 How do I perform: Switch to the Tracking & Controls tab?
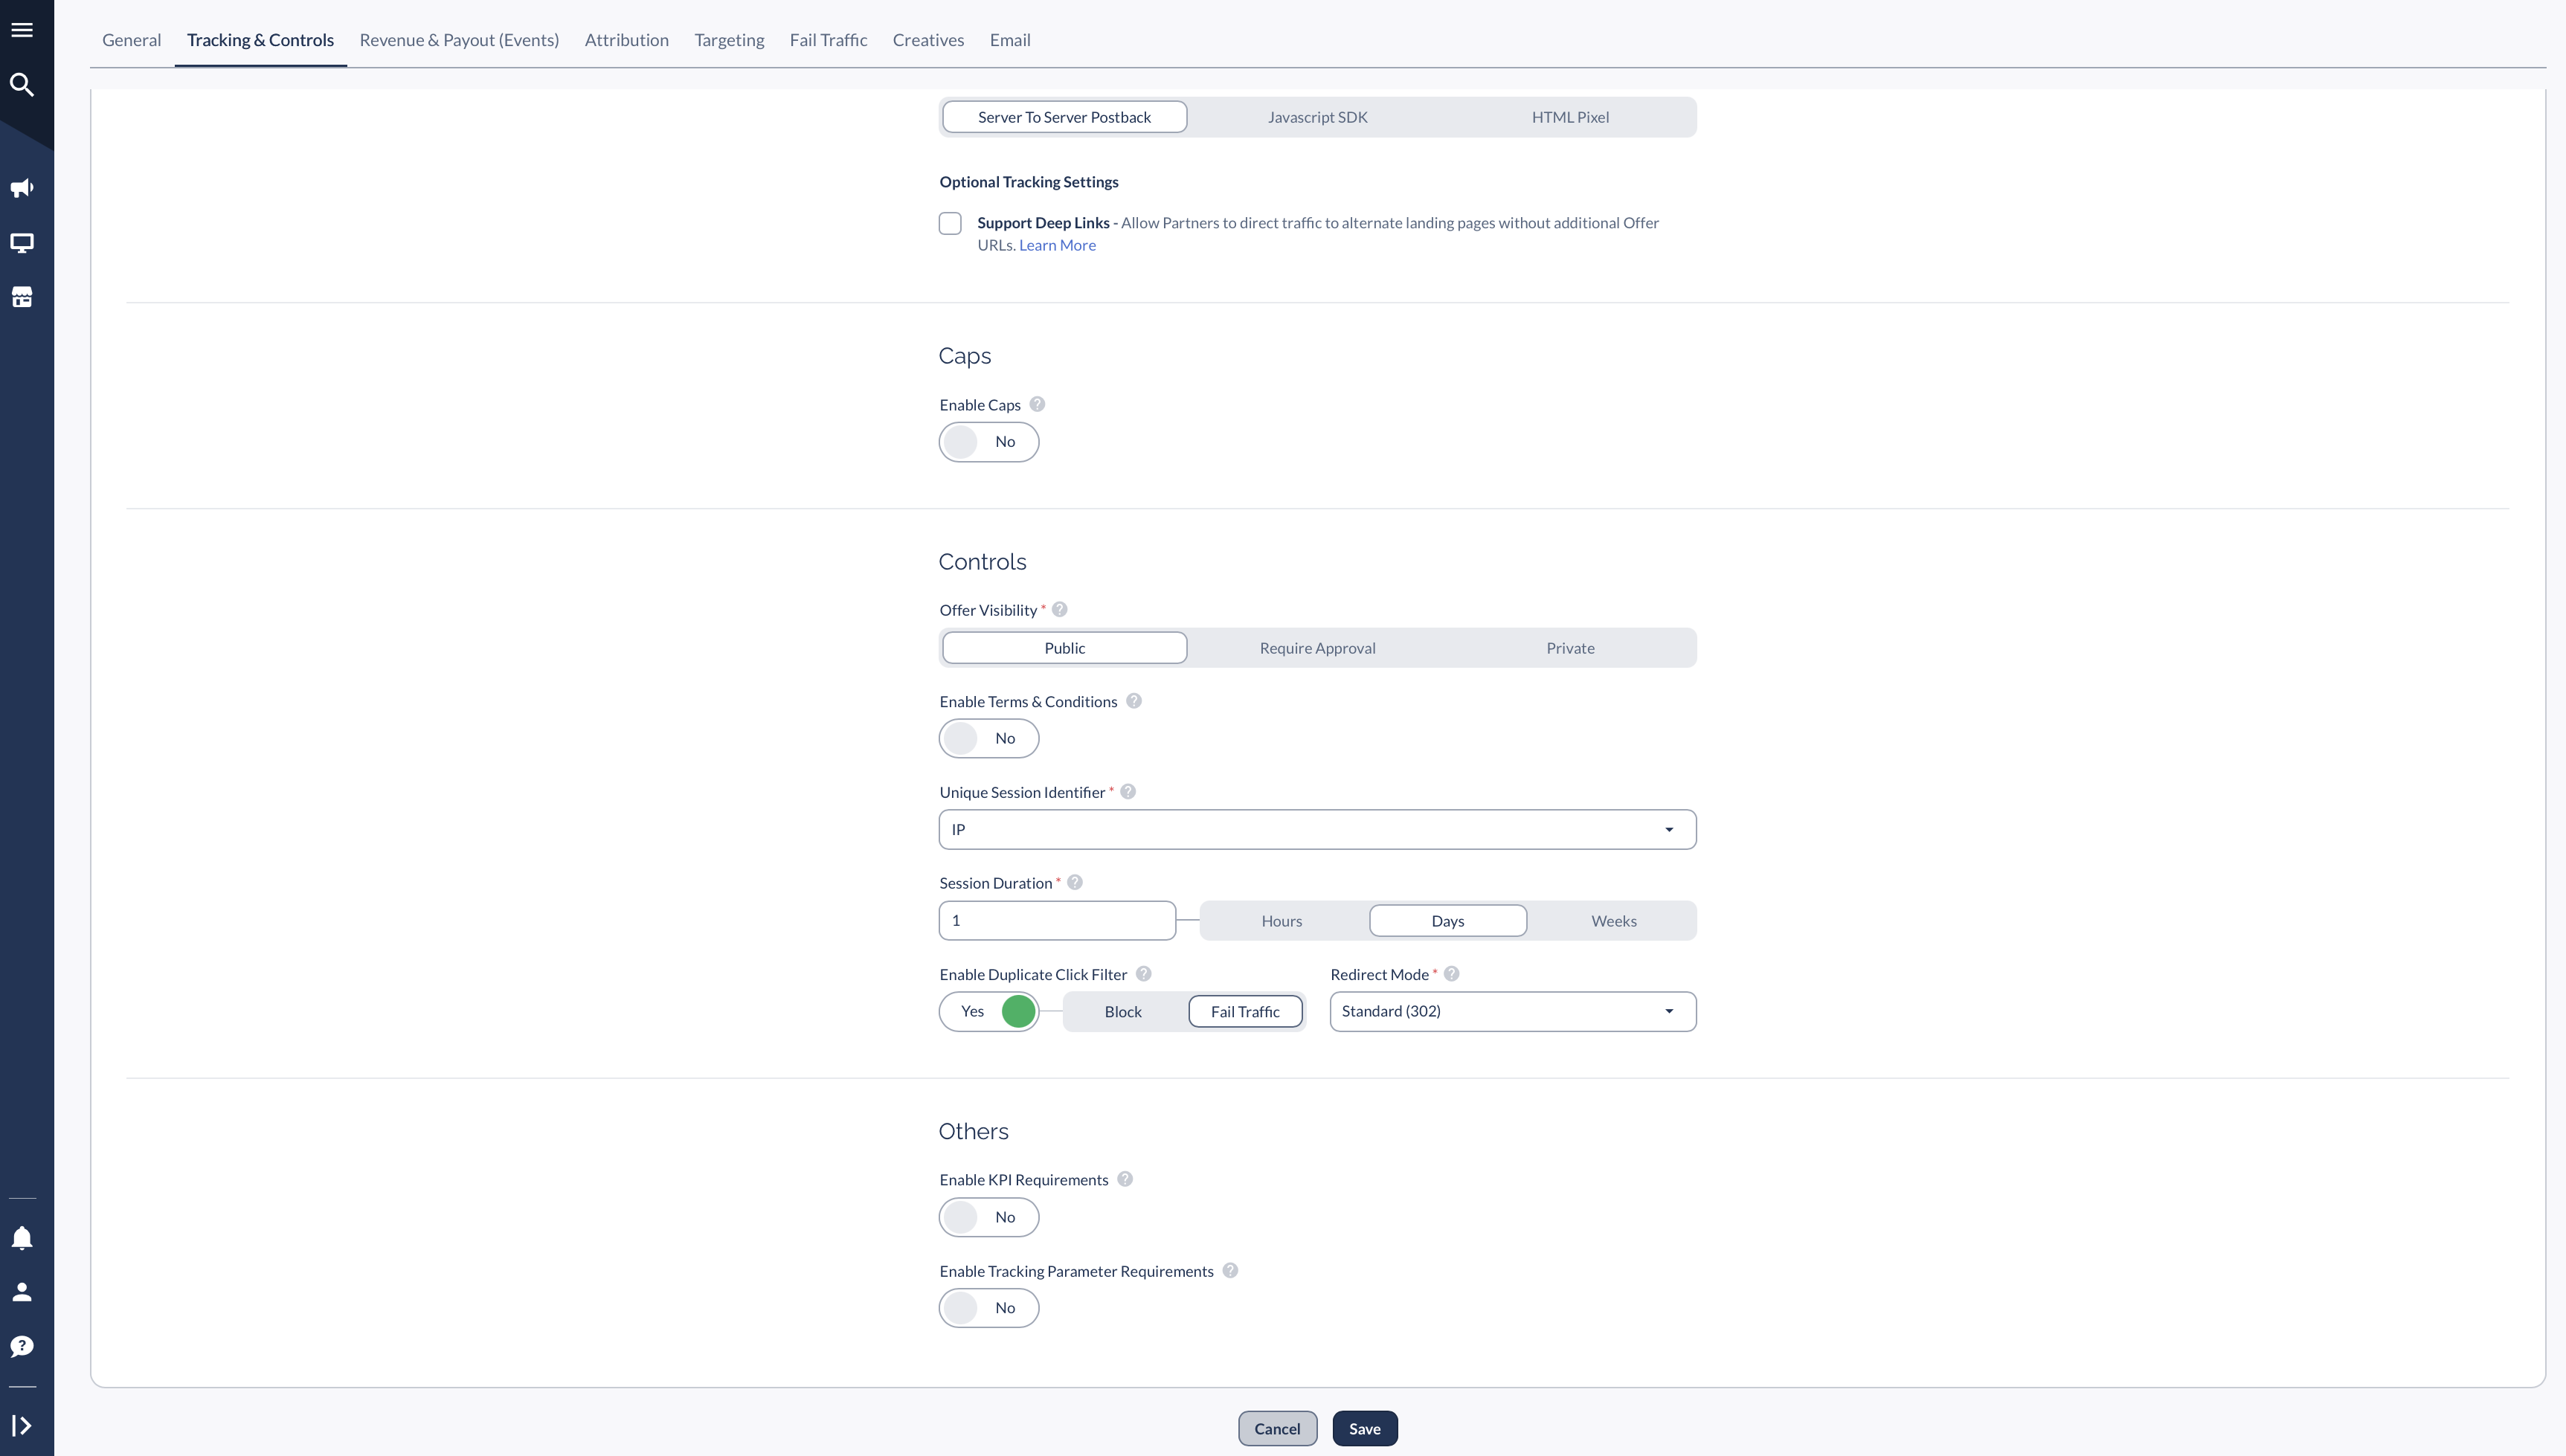point(260,40)
